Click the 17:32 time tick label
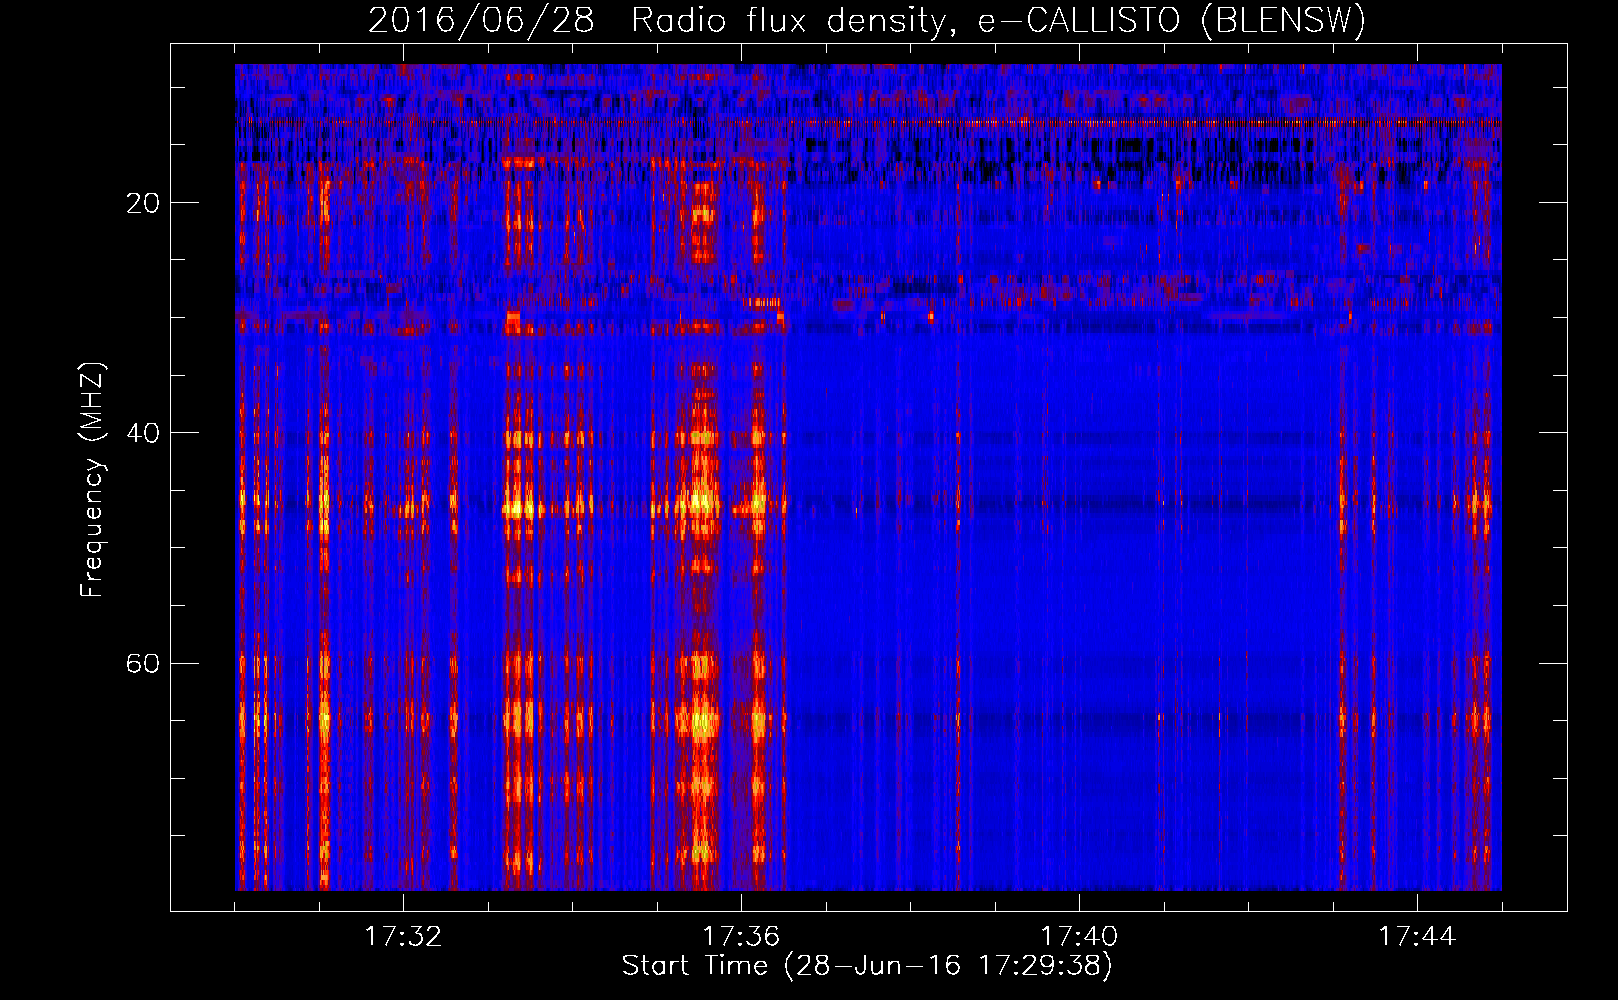The width and height of the screenshot is (1618, 1000). [x=403, y=936]
